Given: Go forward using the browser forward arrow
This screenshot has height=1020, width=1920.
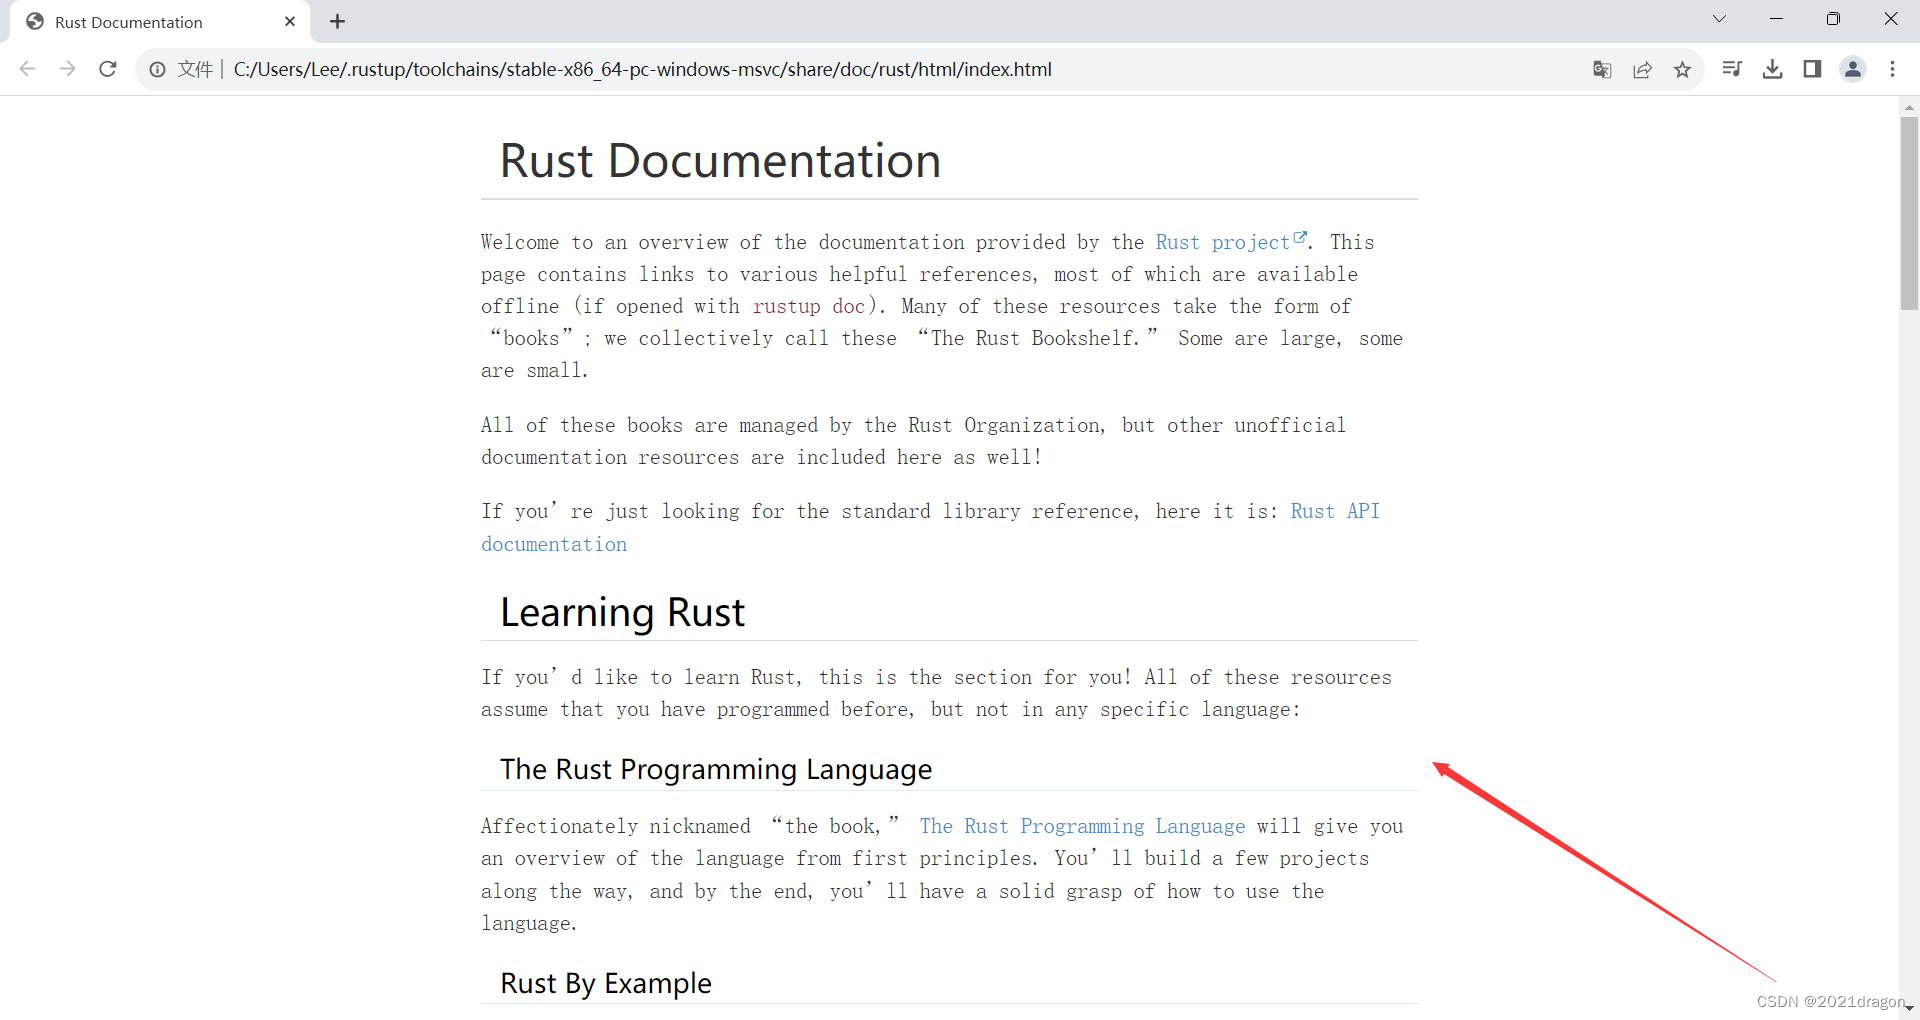Looking at the screenshot, I should click(x=67, y=69).
